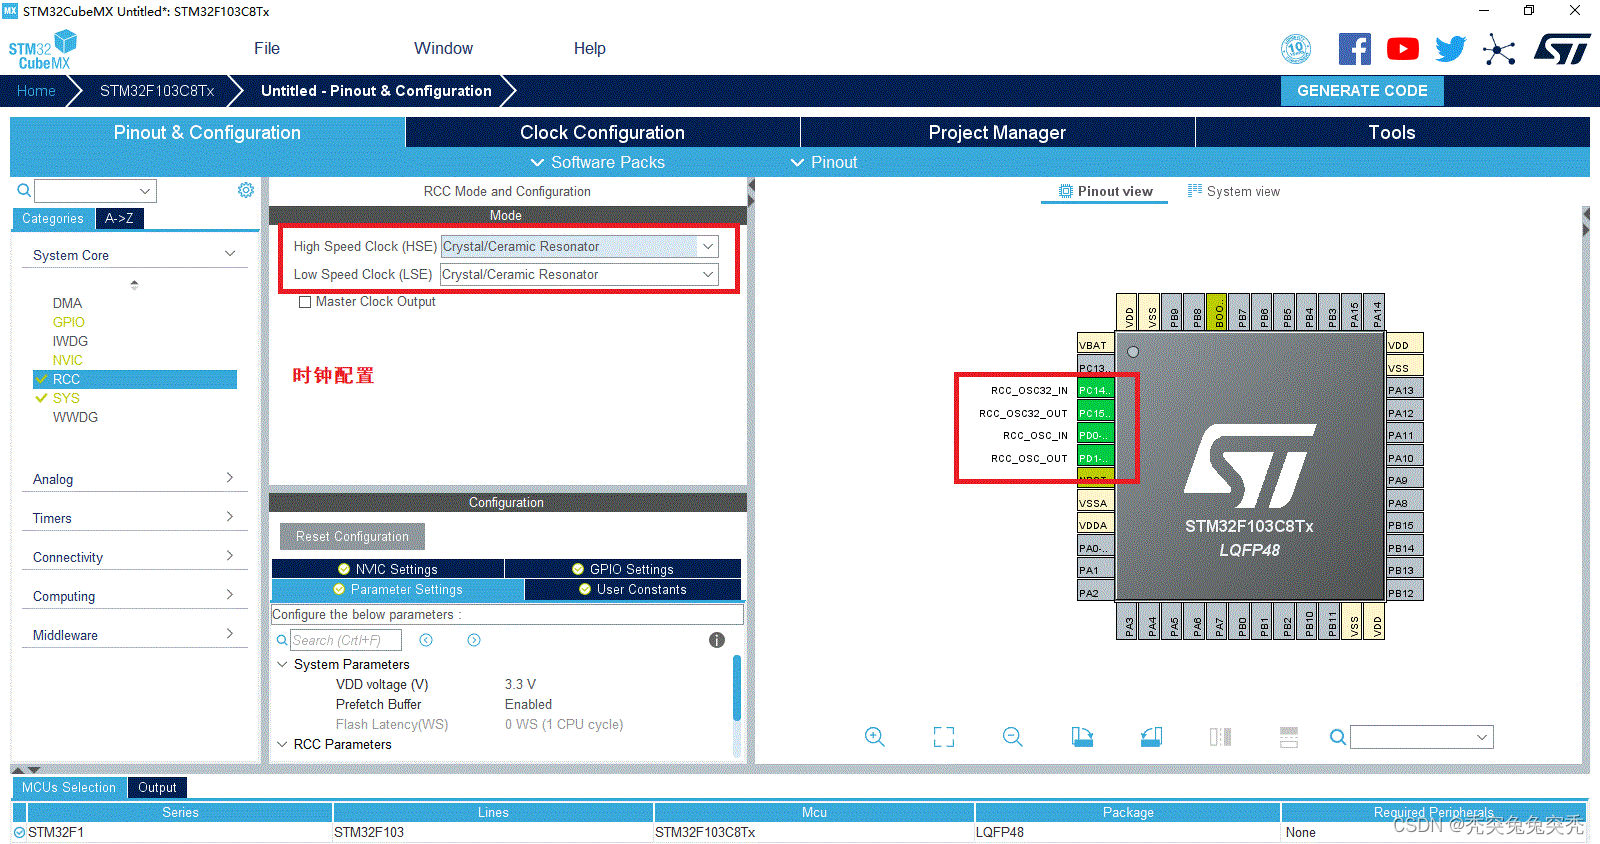Go to previous parameter search result

click(426, 640)
